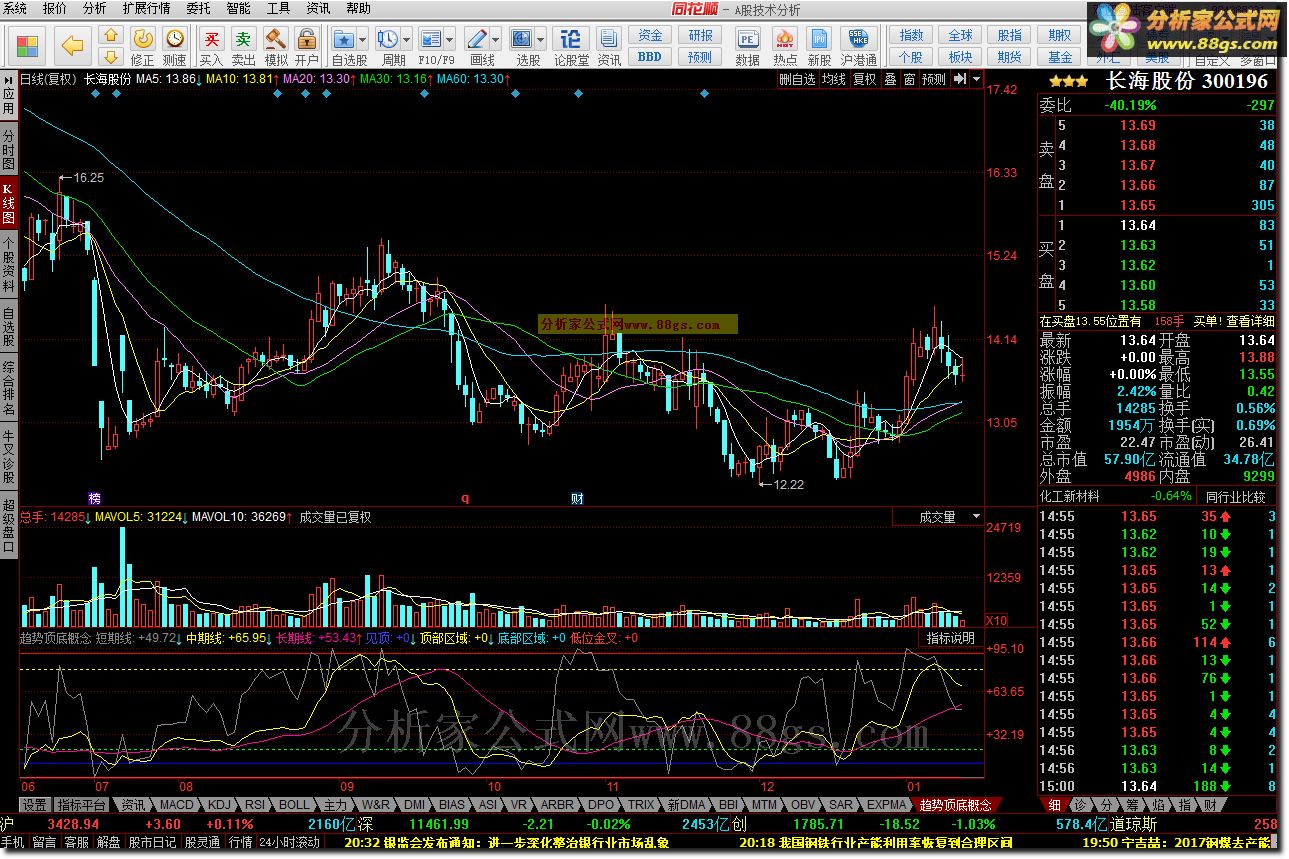Click the 周期 period icon
Screen dimensions: 1289x859
pyautogui.click(x=387, y=40)
